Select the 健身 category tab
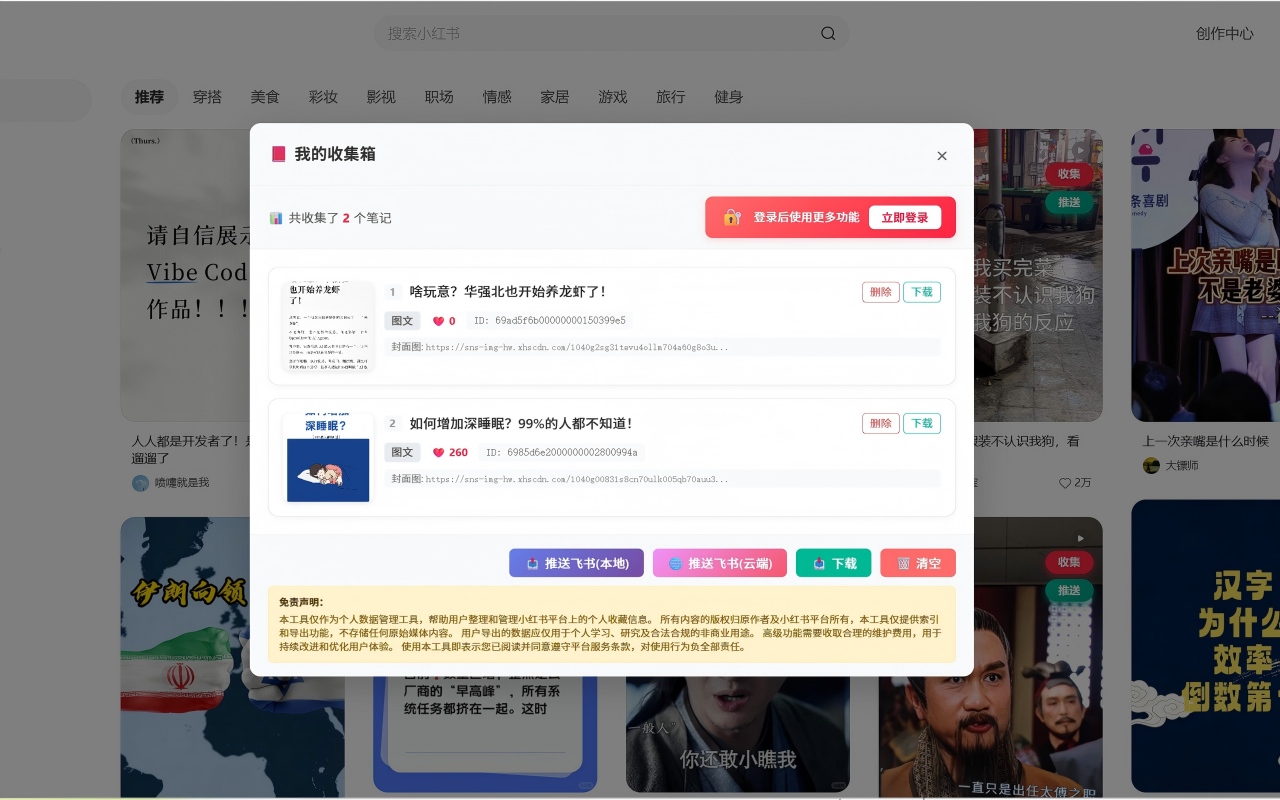1280x800 pixels. (x=729, y=97)
